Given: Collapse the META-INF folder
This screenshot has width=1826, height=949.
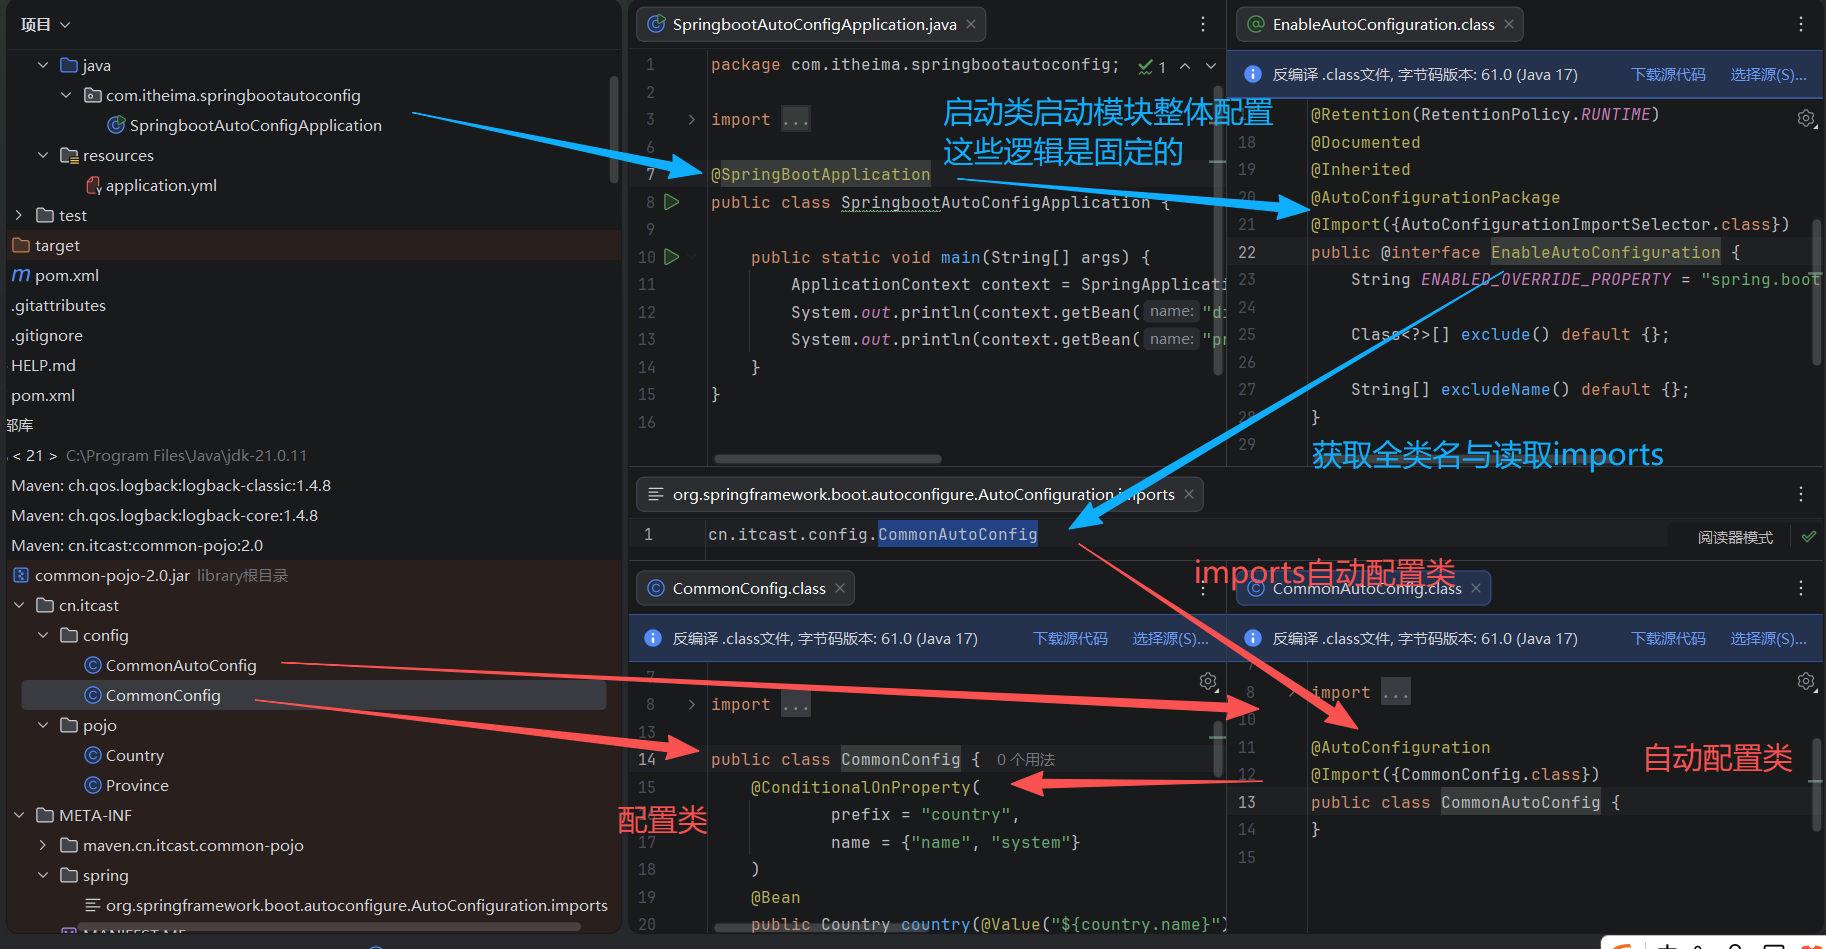Looking at the screenshot, I should point(19,815).
